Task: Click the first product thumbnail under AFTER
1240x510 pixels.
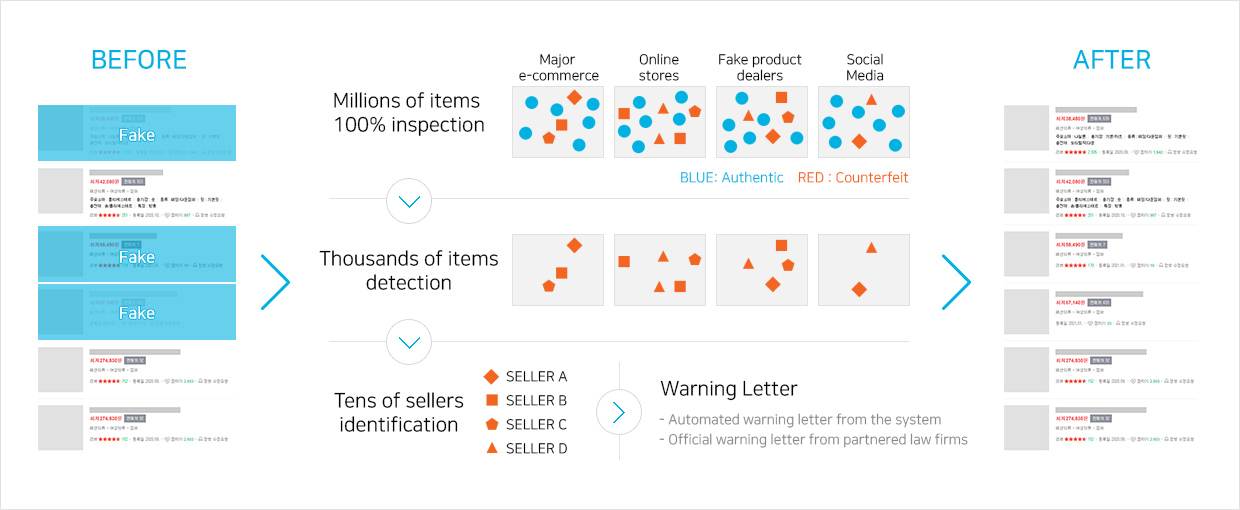Action: [x=1025, y=128]
